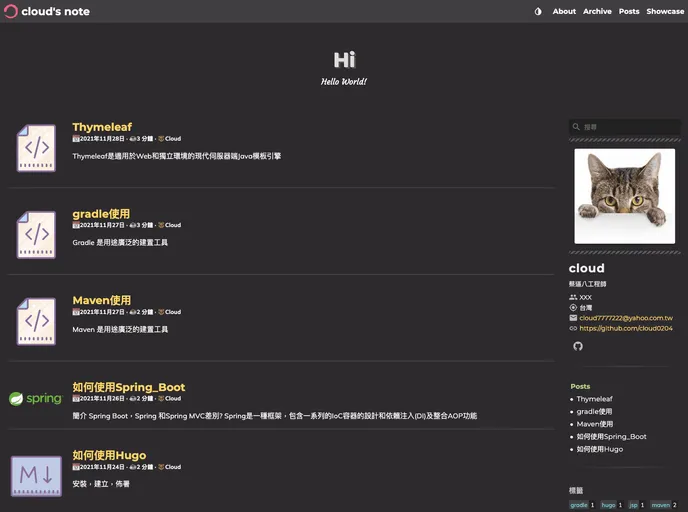Open the github.com/cloud0204 link
The image size is (688, 512).
pyautogui.click(x=625, y=328)
